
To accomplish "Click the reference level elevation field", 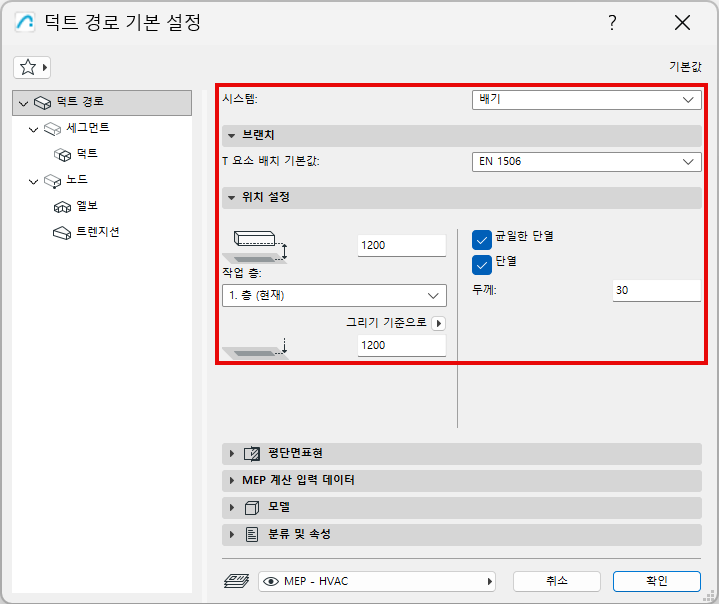I will click(401, 345).
